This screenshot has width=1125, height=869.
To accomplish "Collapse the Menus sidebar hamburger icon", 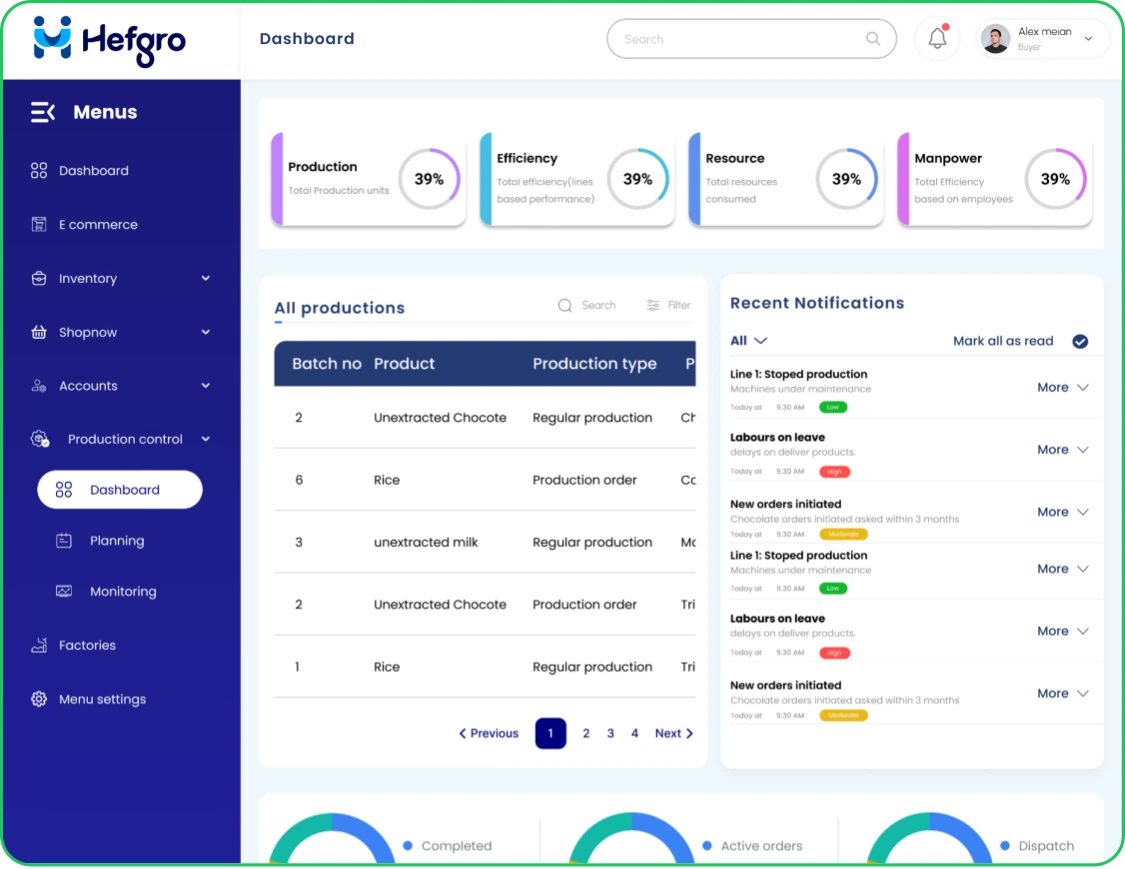I will [x=43, y=112].
